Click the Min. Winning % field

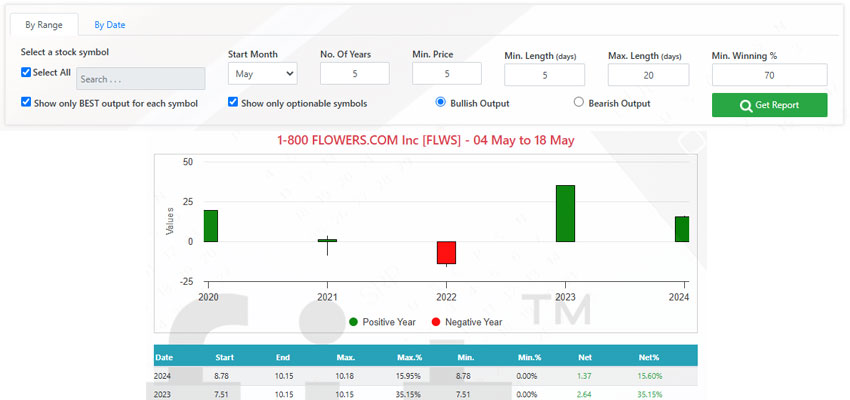[770, 75]
